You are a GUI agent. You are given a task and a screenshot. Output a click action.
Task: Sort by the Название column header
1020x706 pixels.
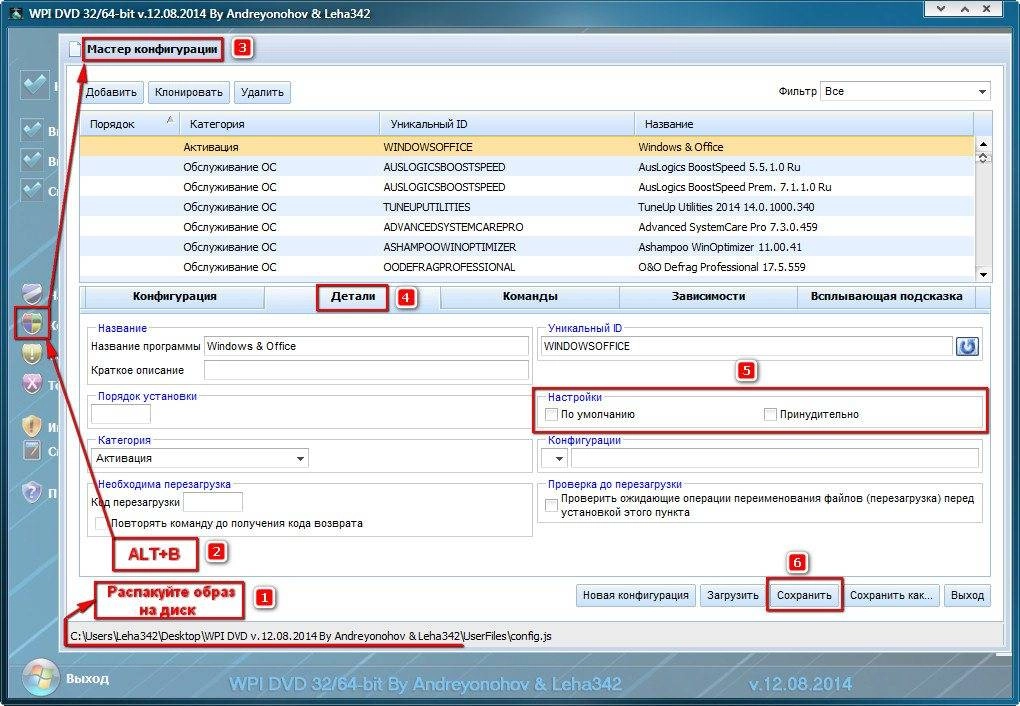804,124
